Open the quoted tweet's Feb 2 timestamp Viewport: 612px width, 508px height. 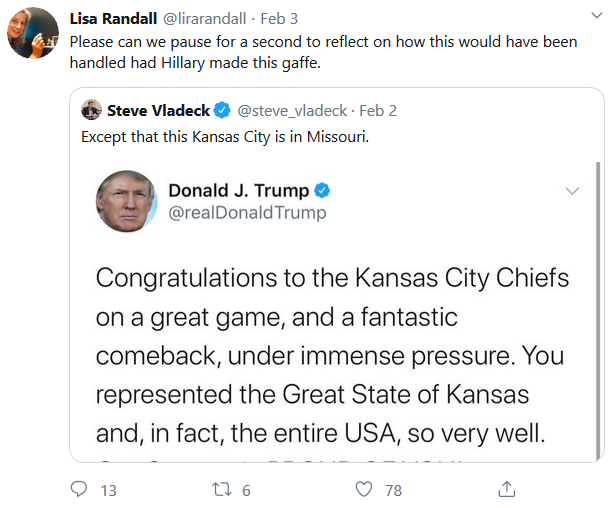[378, 111]
